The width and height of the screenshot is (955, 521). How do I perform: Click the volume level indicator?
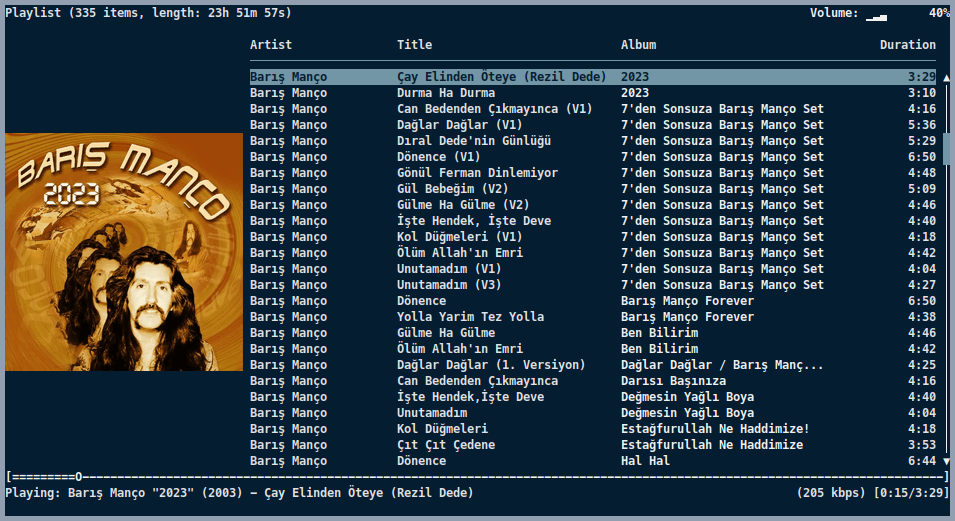876,14
